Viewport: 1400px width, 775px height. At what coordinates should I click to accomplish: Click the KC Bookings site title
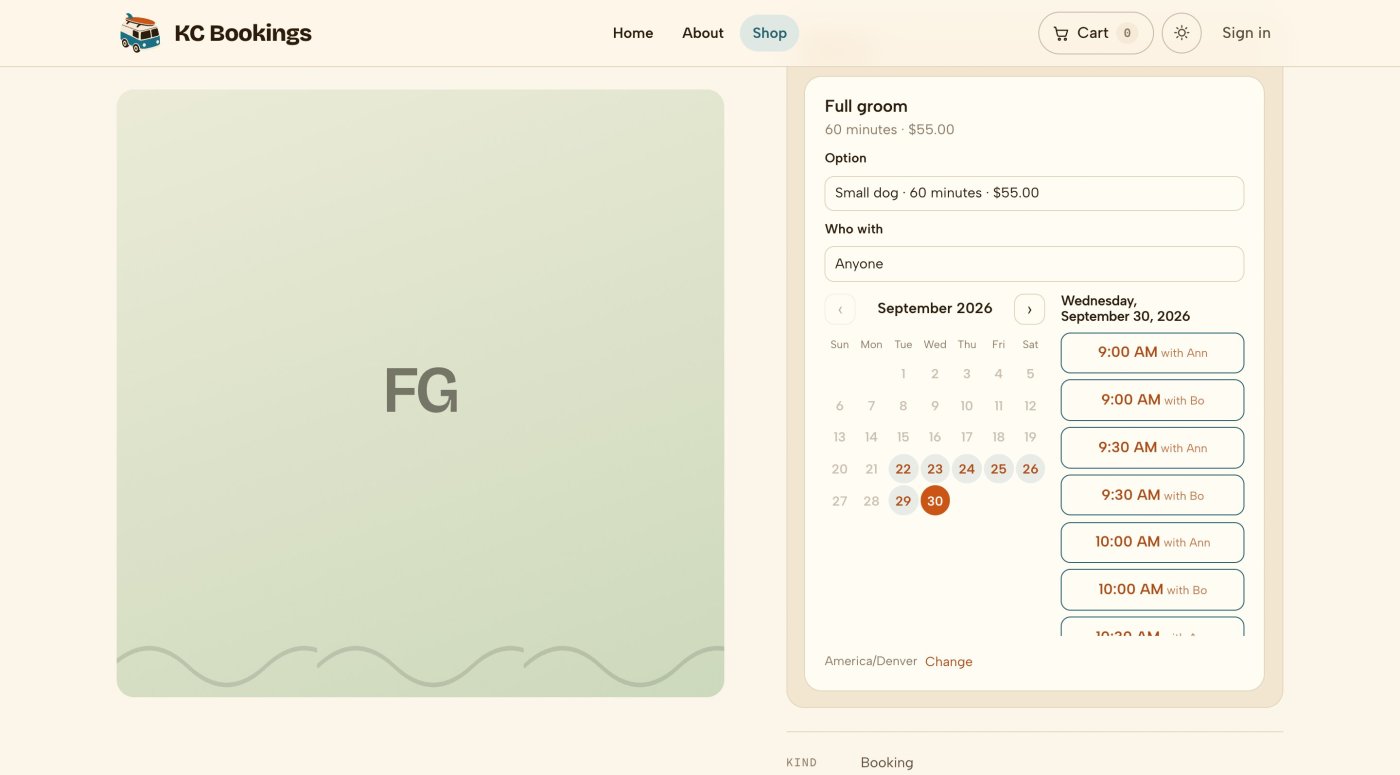tap(243, 33)
